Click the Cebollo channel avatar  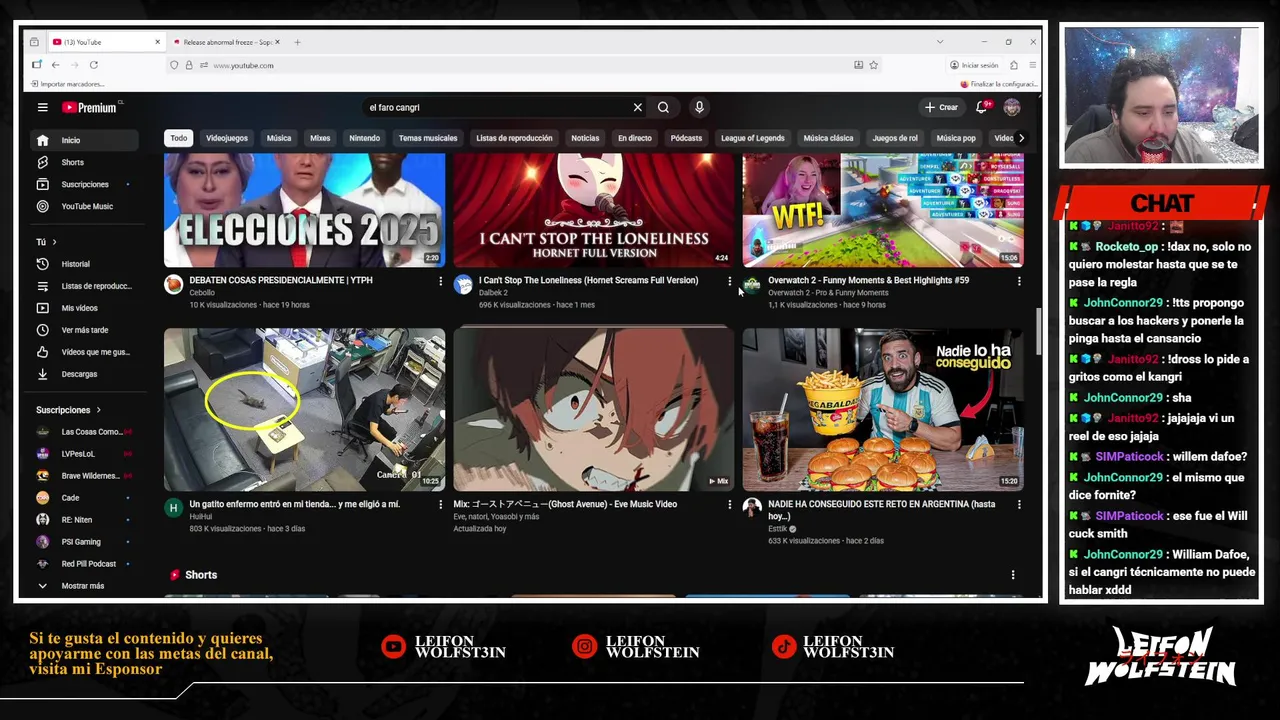173,285
